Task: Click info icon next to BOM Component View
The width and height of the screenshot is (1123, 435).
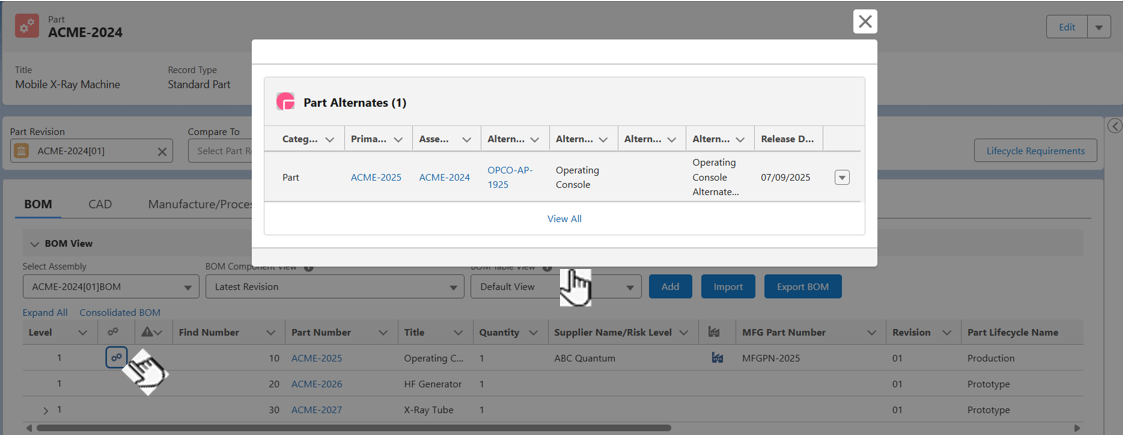Action: pyautogui.click(x=309, y=267)
